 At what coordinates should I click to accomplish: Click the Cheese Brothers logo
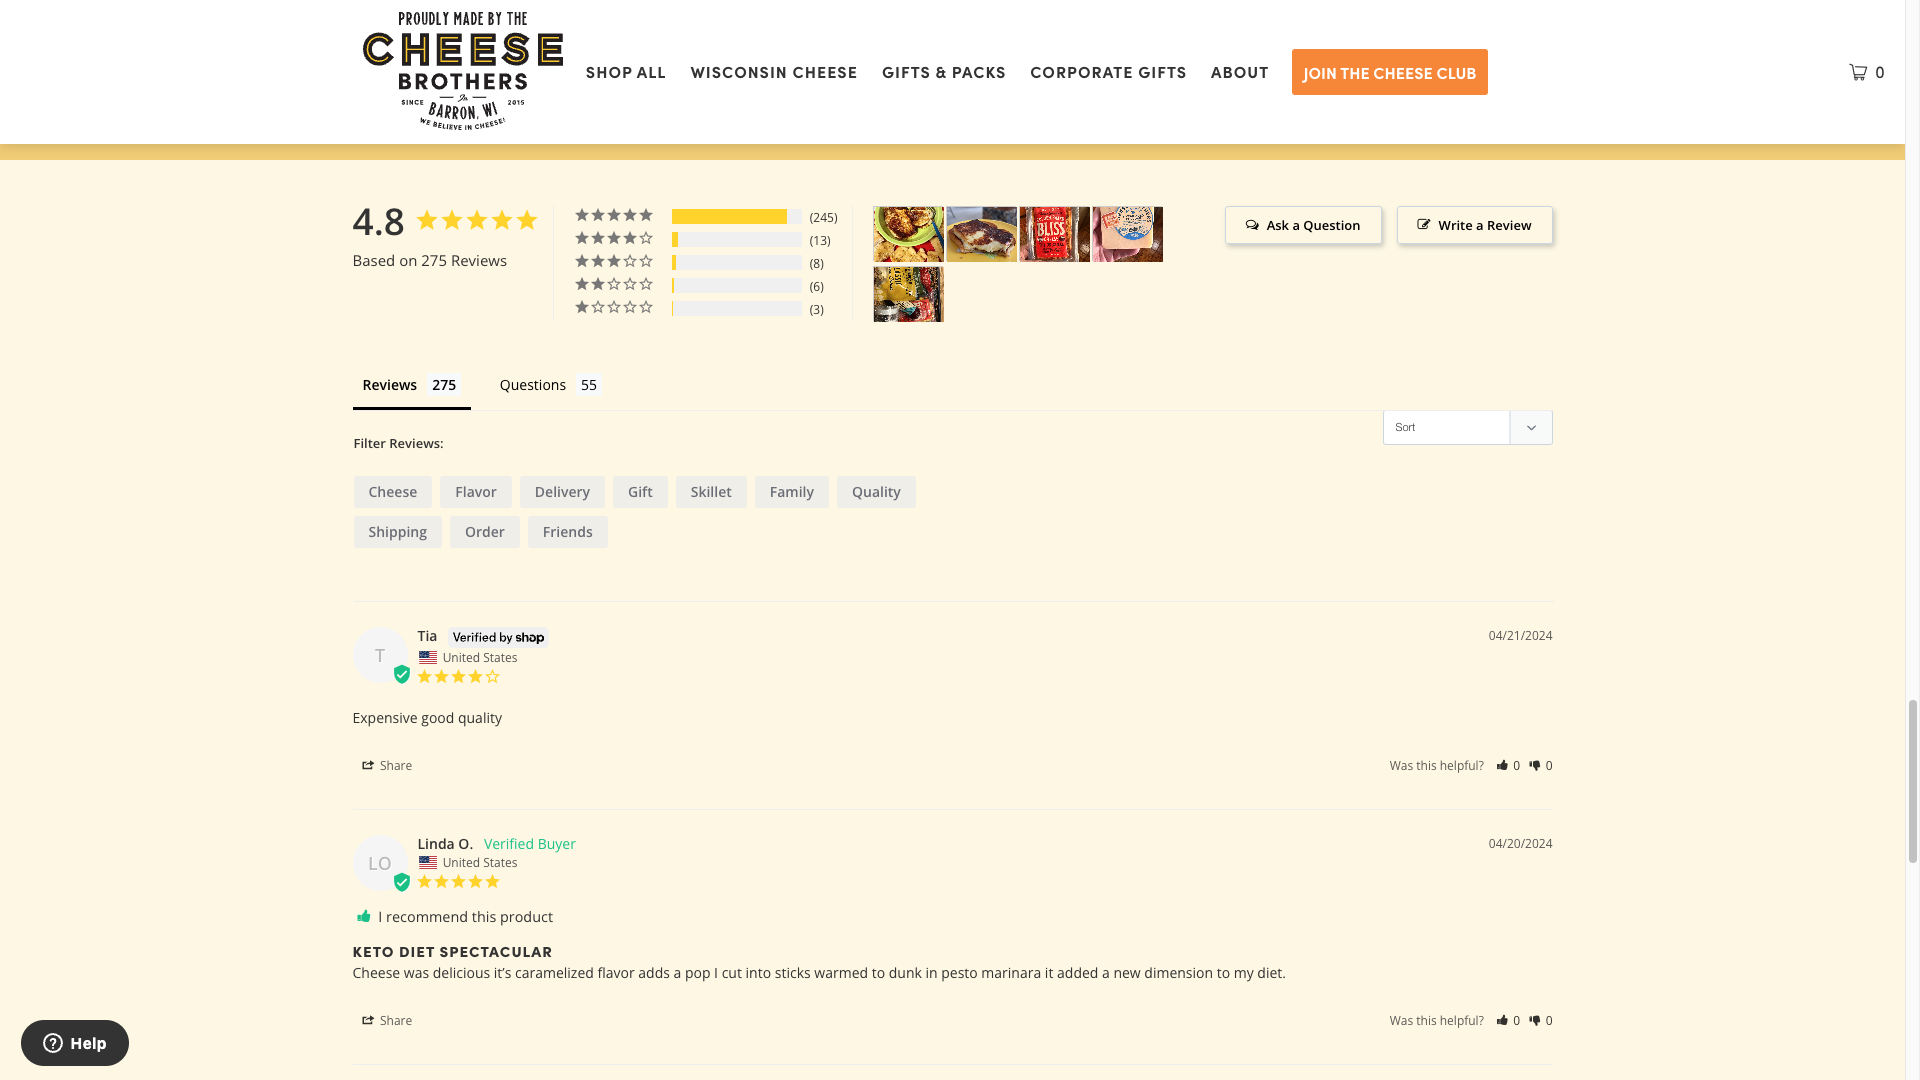462,71
